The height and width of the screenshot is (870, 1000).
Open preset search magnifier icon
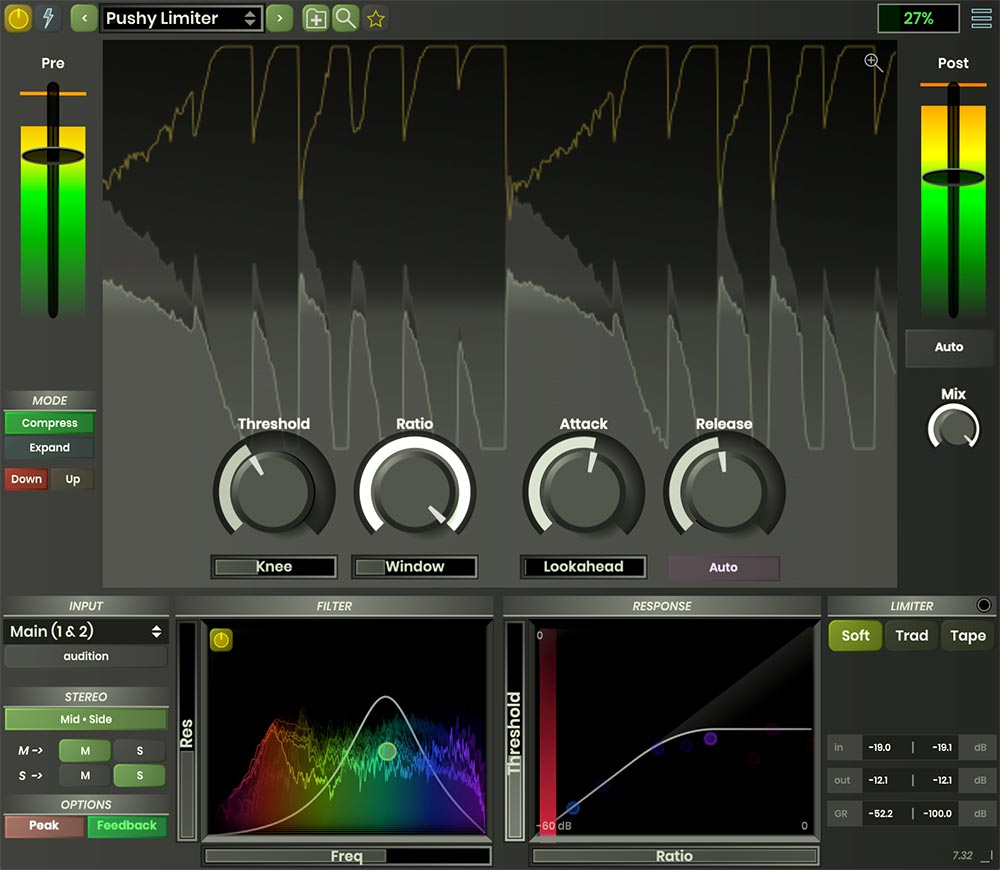(x=345, y=18)
